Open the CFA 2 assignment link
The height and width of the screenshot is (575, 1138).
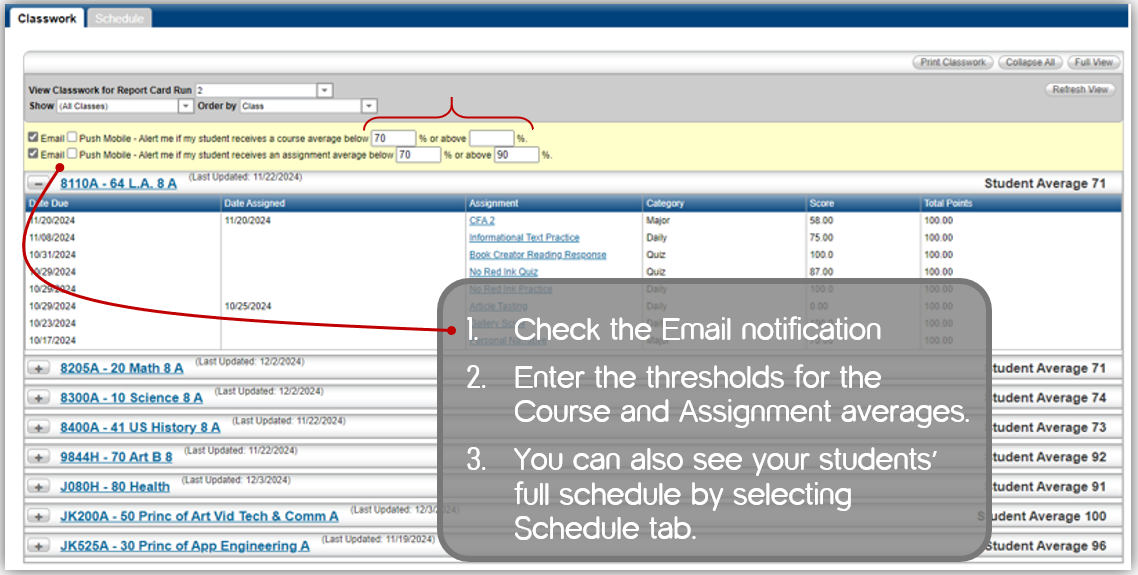click(x=482, y=221)
